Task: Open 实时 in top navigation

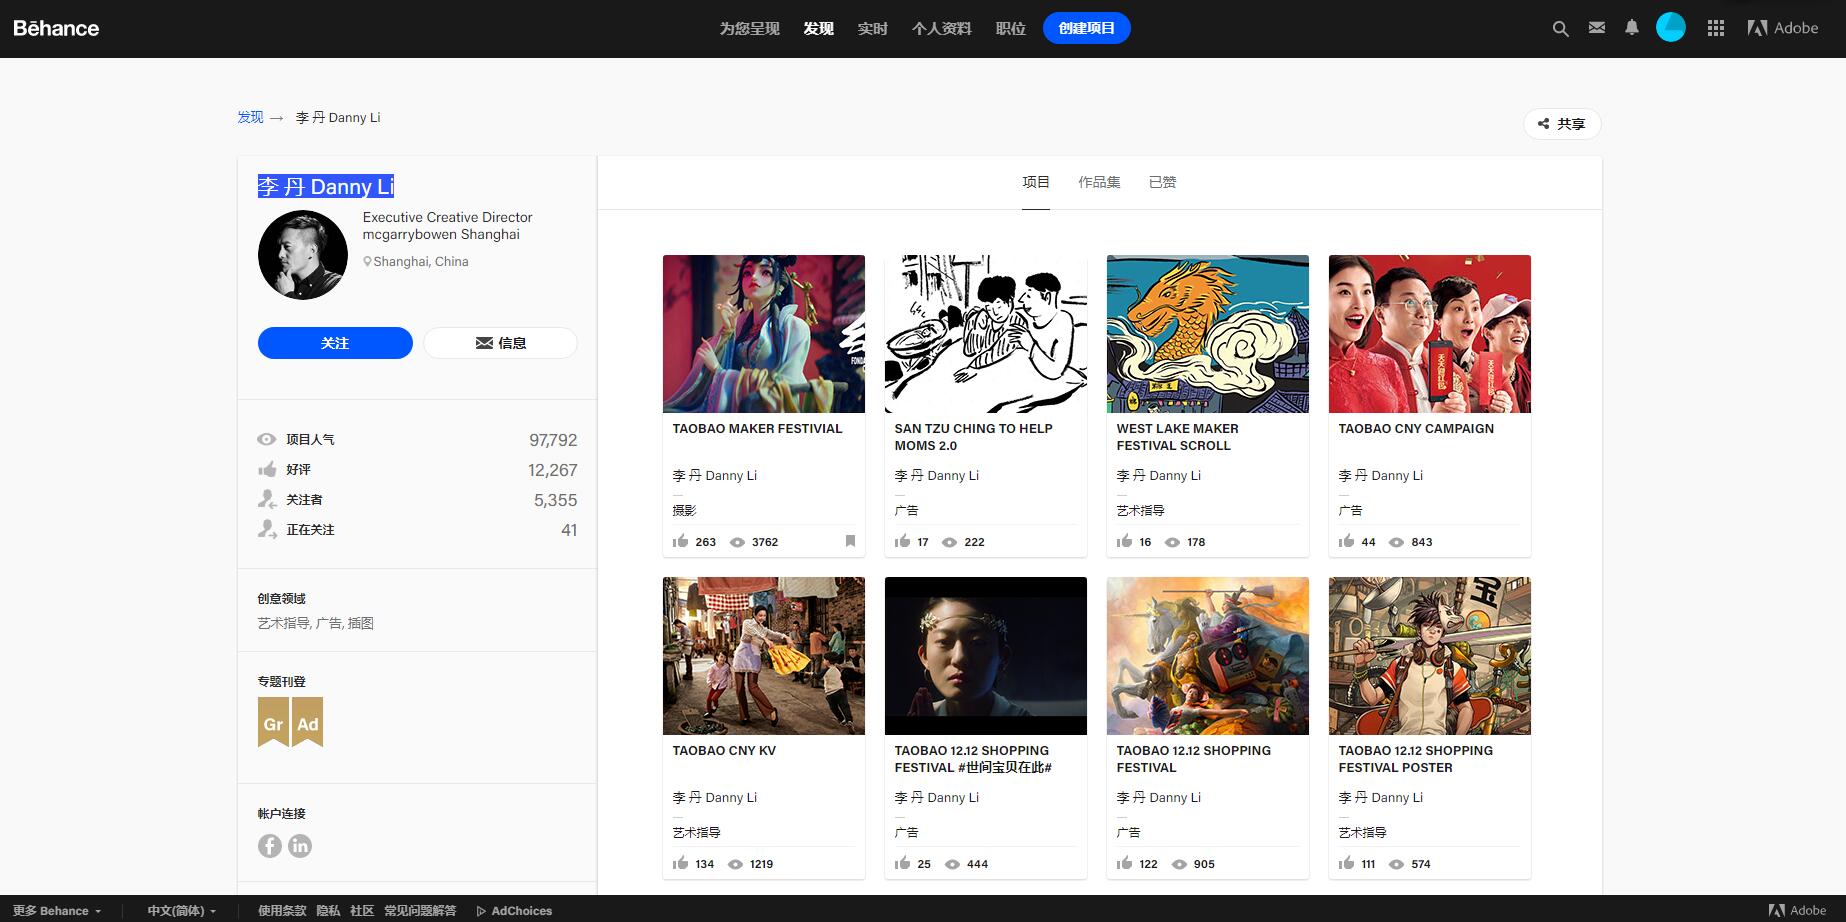Action: pos(872,28)
